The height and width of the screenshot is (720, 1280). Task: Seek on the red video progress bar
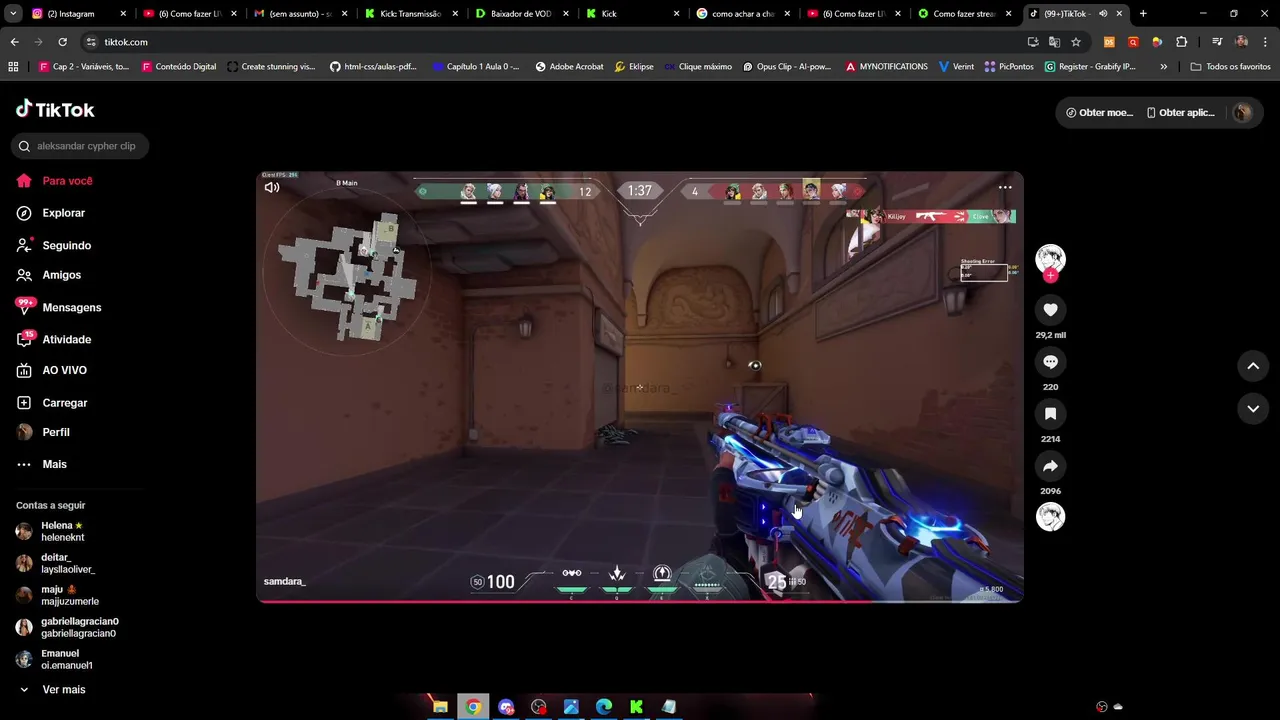(x=640, y=601)
